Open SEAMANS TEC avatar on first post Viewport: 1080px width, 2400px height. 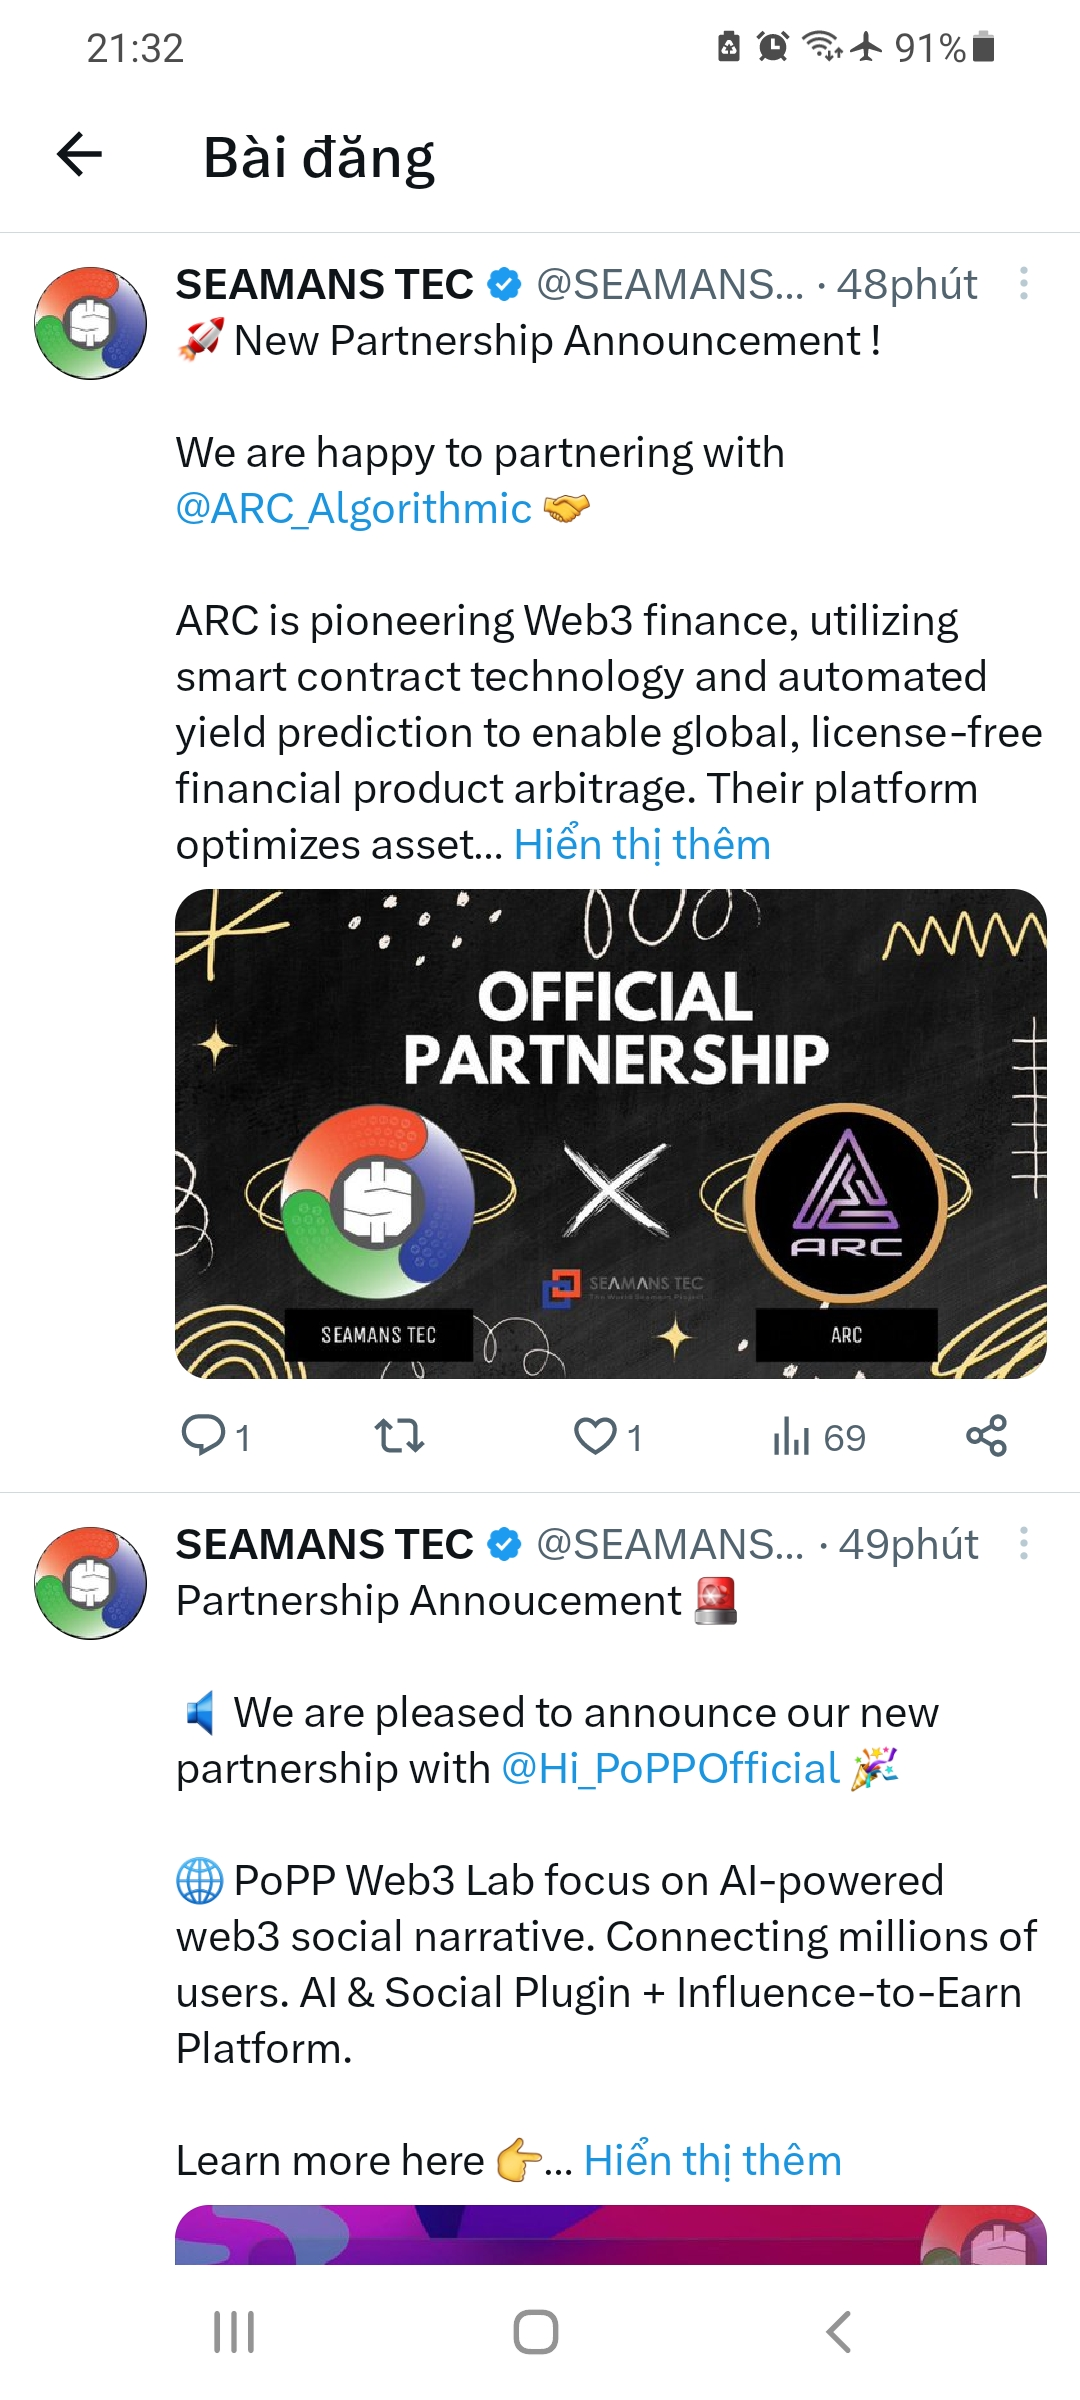(x=91, y=323)
